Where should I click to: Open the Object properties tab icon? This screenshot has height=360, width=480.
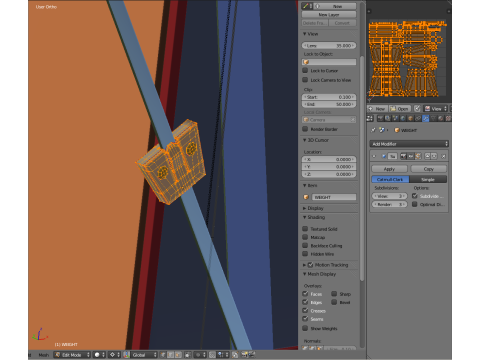tap(411, 118)
